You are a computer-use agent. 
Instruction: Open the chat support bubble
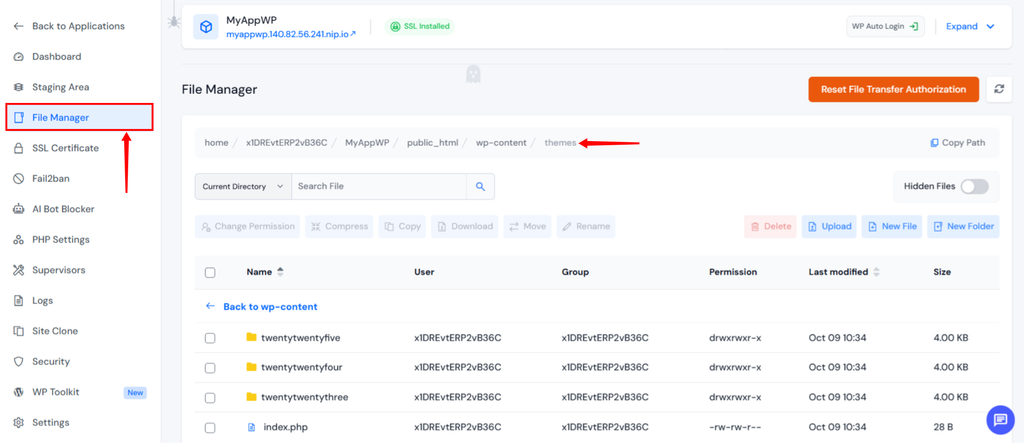pyautogui.click(x=1000, y=420)
